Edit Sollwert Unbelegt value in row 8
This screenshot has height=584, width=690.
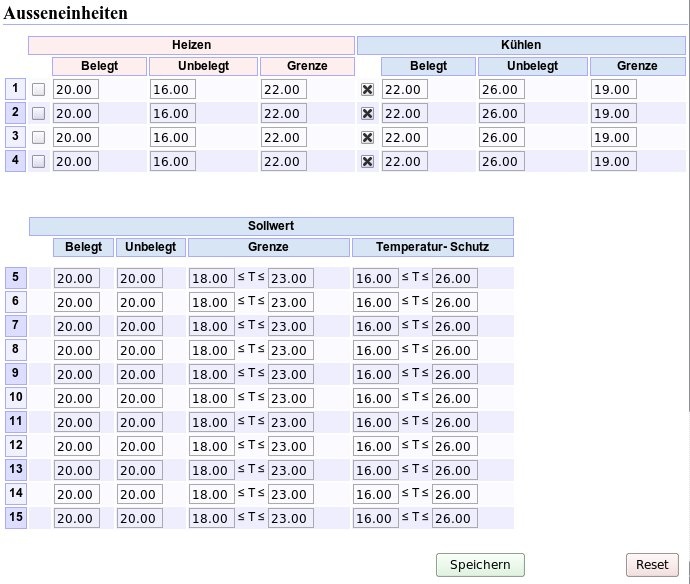[139, 350]
